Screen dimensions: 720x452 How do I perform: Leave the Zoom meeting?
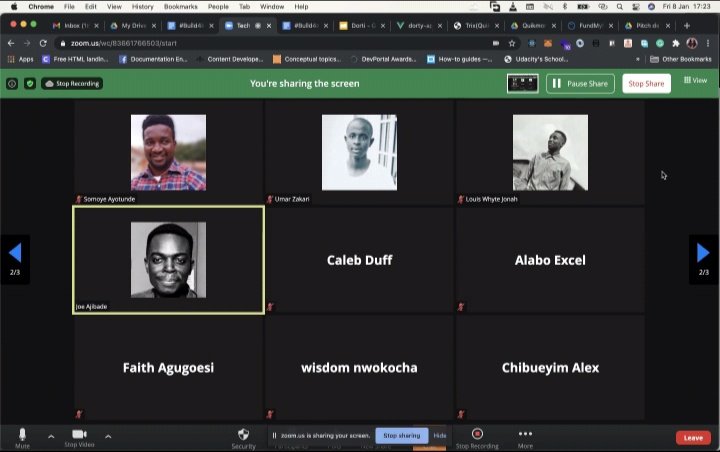tap(693, 438)
